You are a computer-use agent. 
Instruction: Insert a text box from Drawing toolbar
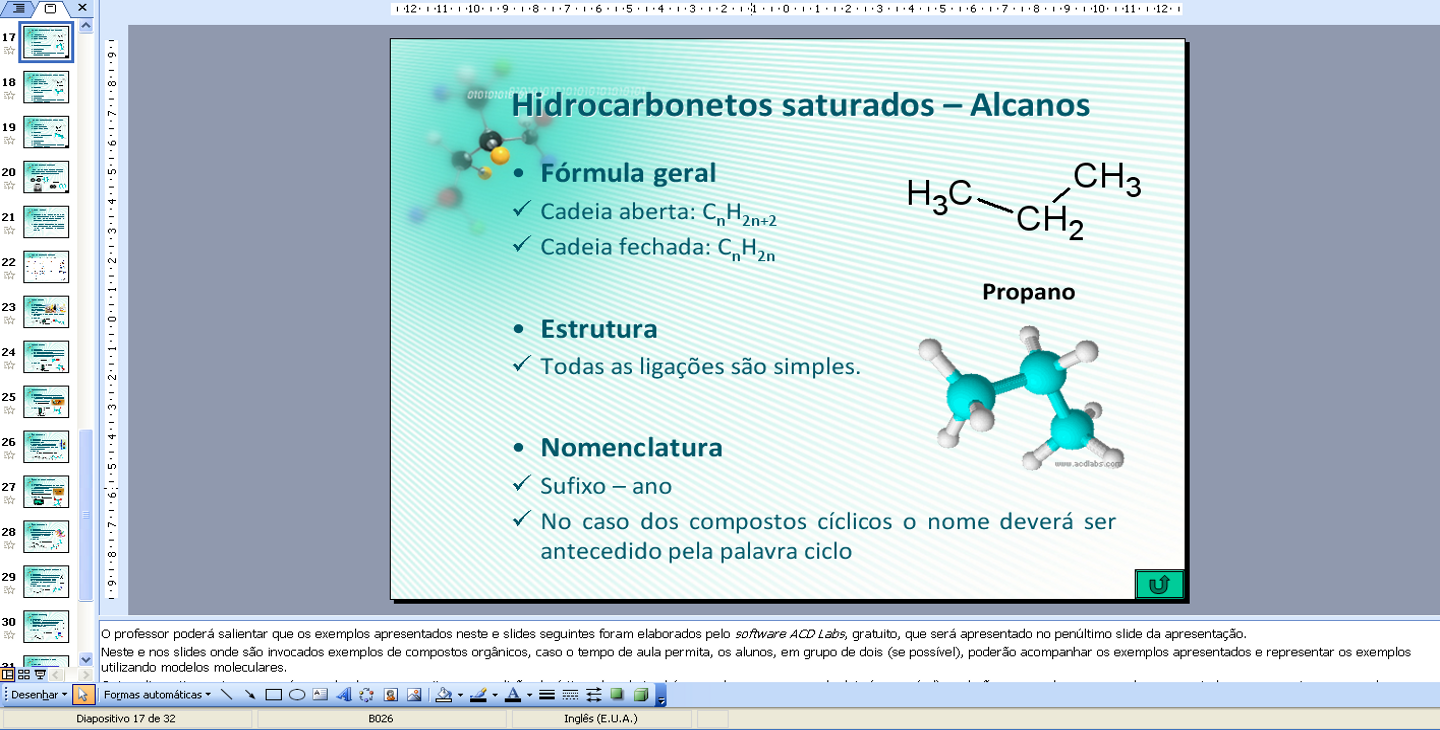320,694
